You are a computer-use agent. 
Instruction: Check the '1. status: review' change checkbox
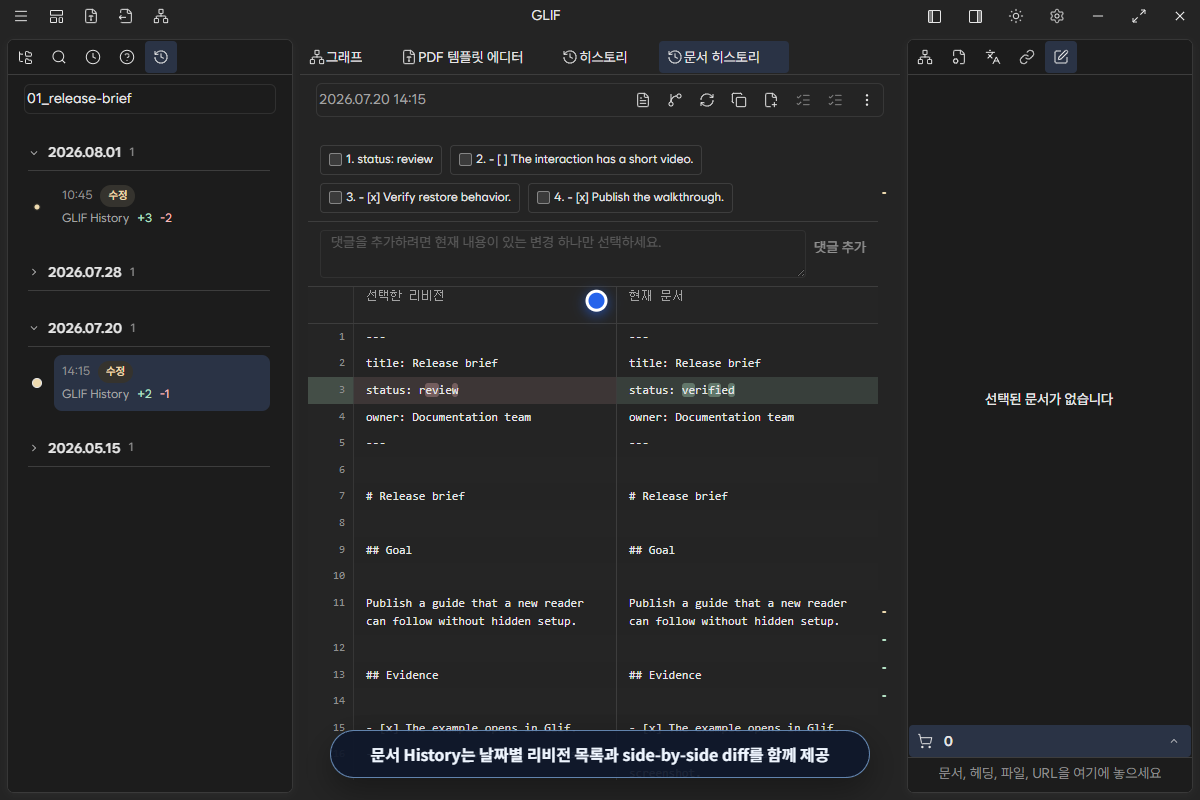tap(335, 159)
